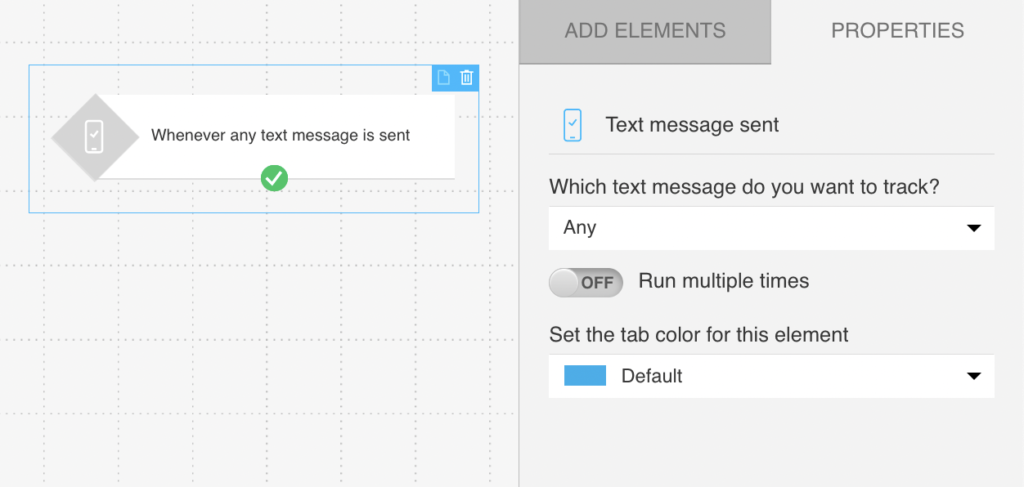Click an empty area of the grid canvas

[250, 350]
